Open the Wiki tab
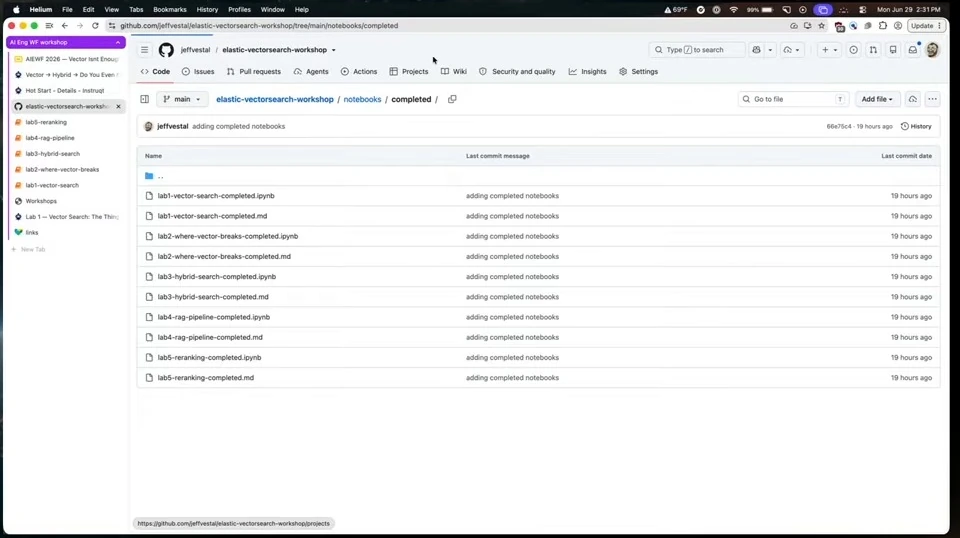Viewport: 960px width, 538px height. pos(454,72)
